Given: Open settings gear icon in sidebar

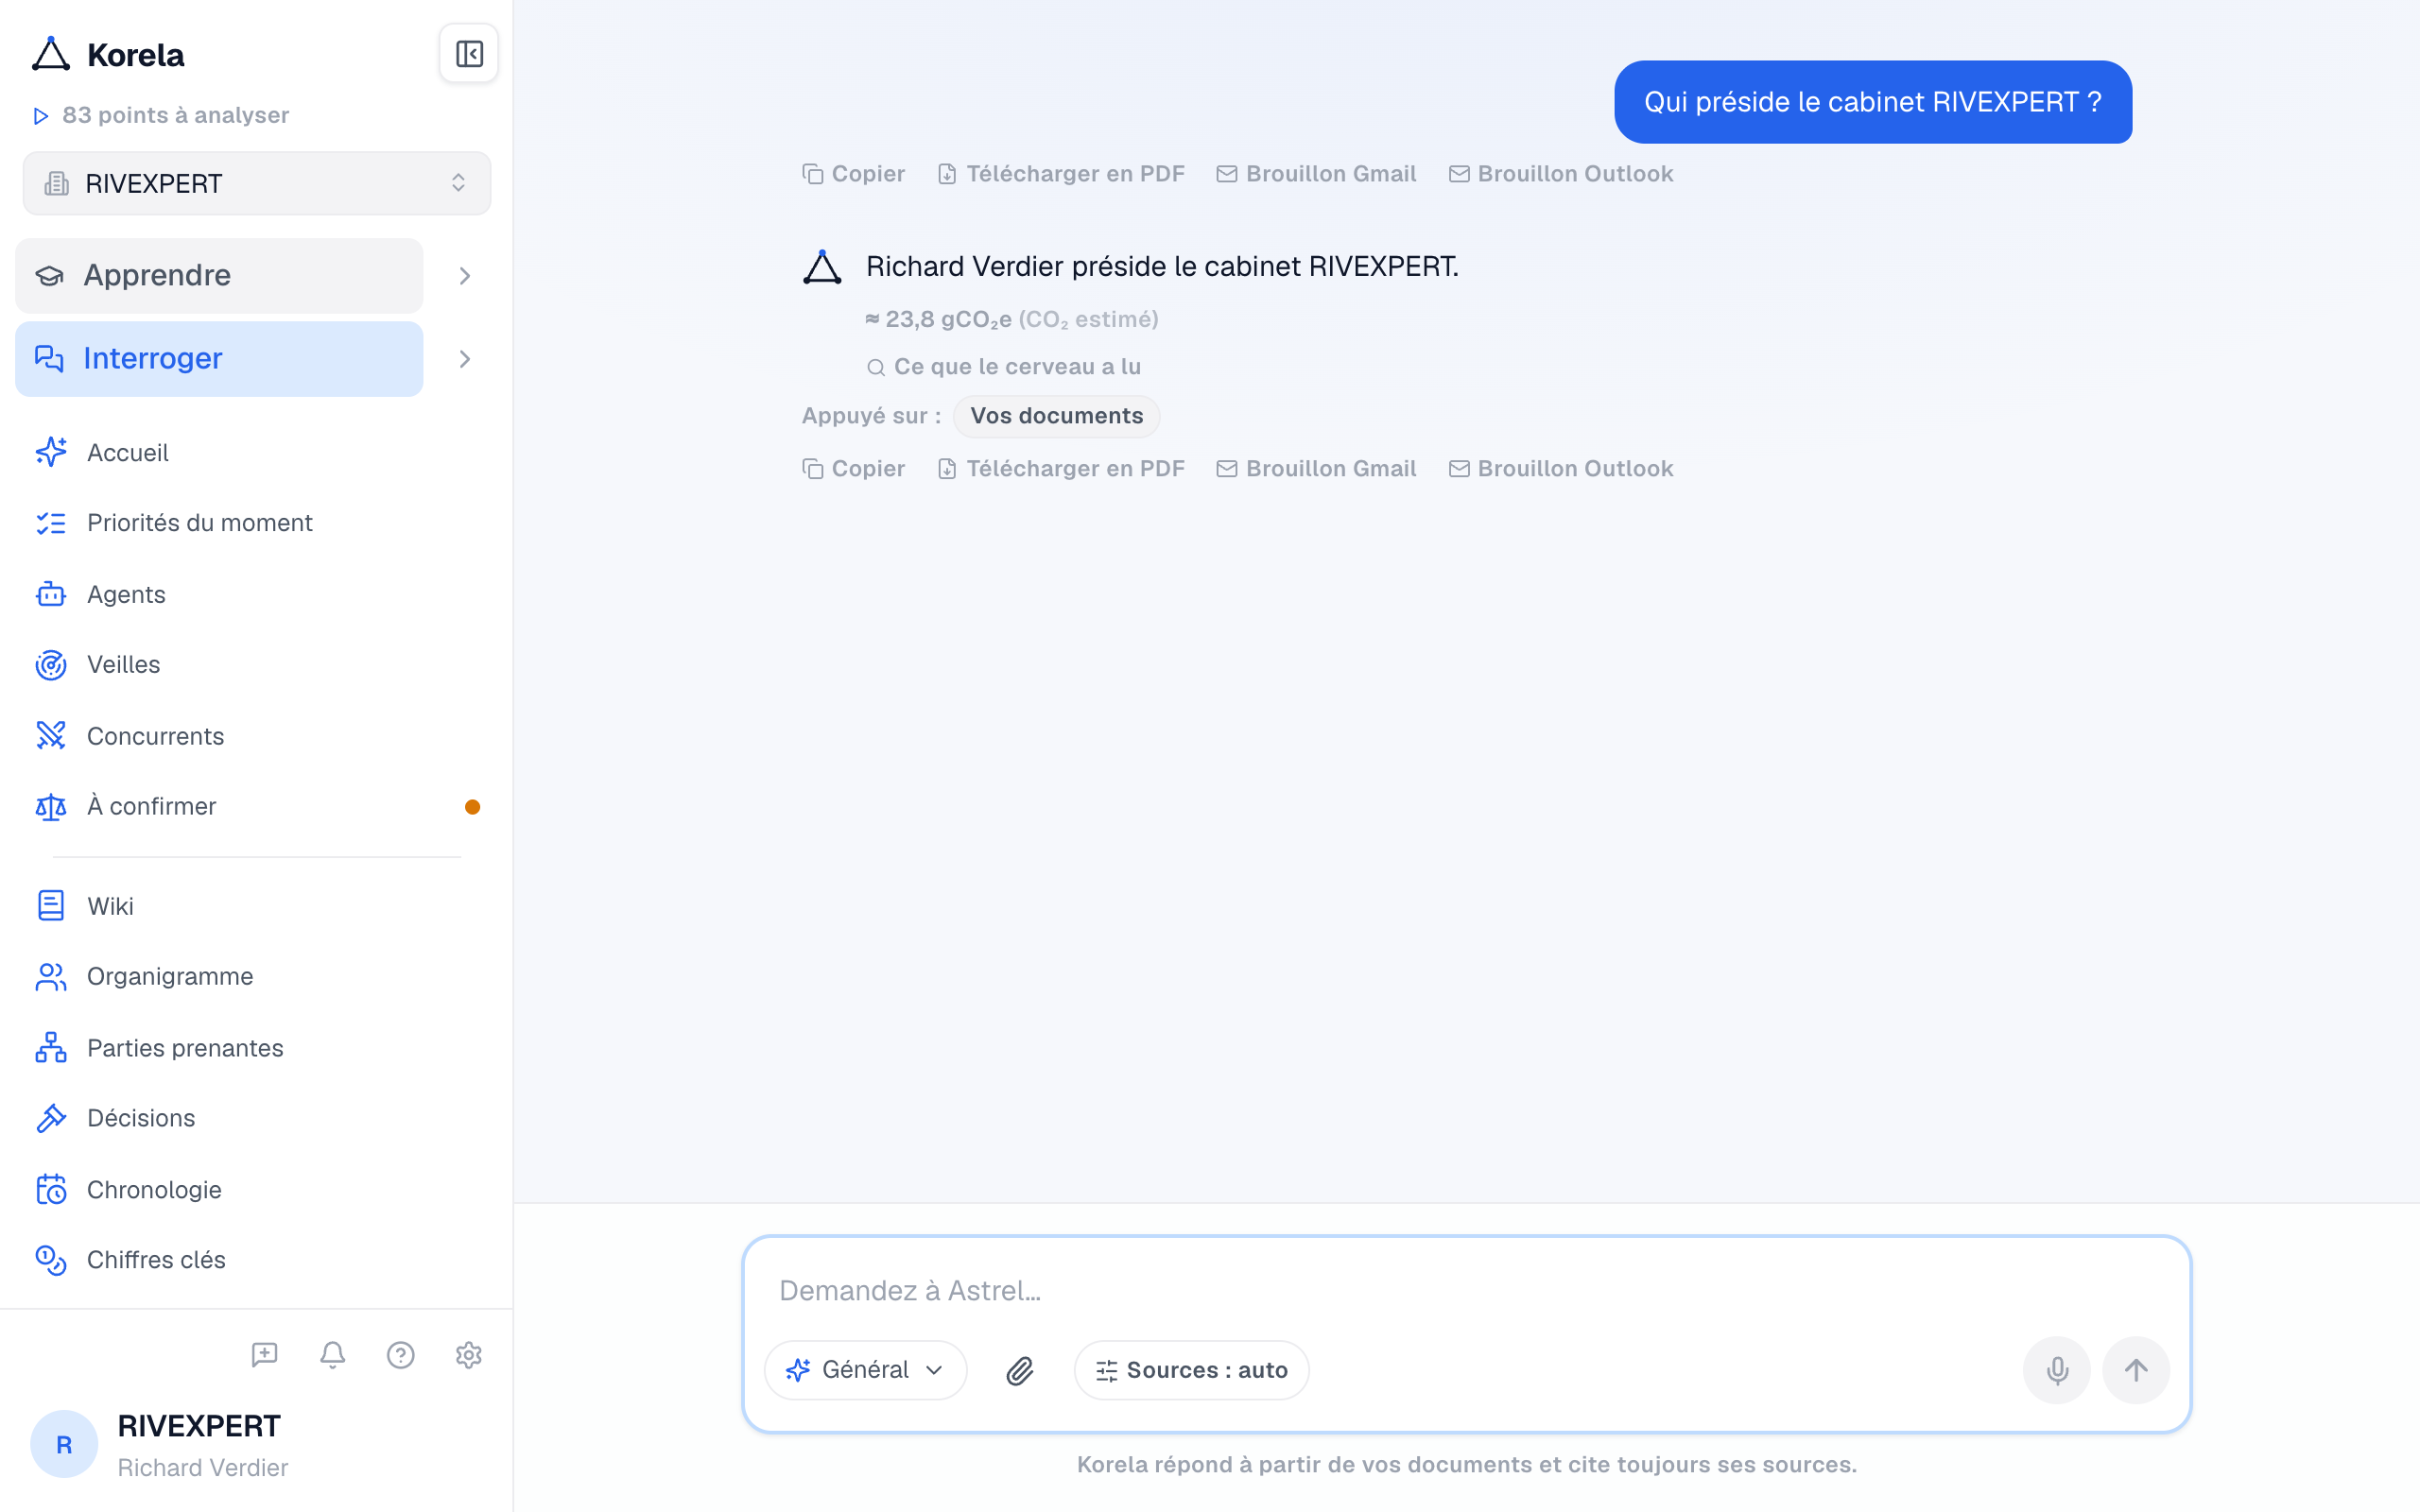Looking at the screenshot, I should pos(468,1355).
